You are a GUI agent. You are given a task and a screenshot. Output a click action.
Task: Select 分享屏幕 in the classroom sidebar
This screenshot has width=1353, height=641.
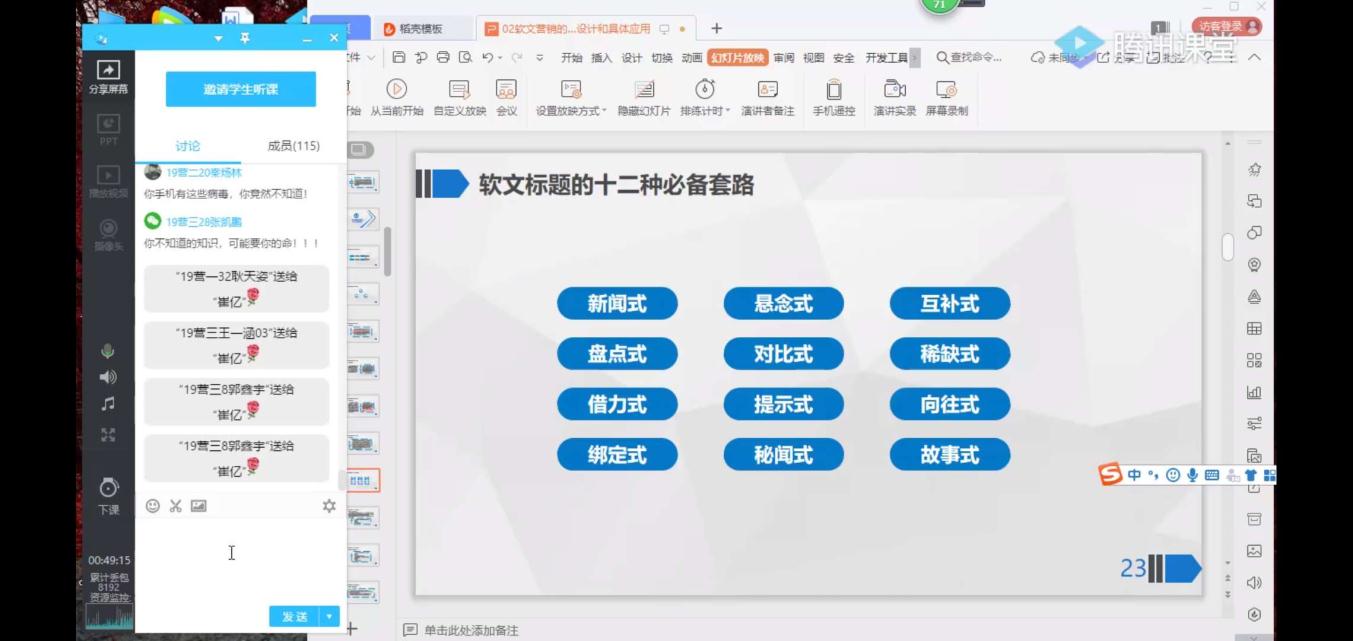point(107,76)
